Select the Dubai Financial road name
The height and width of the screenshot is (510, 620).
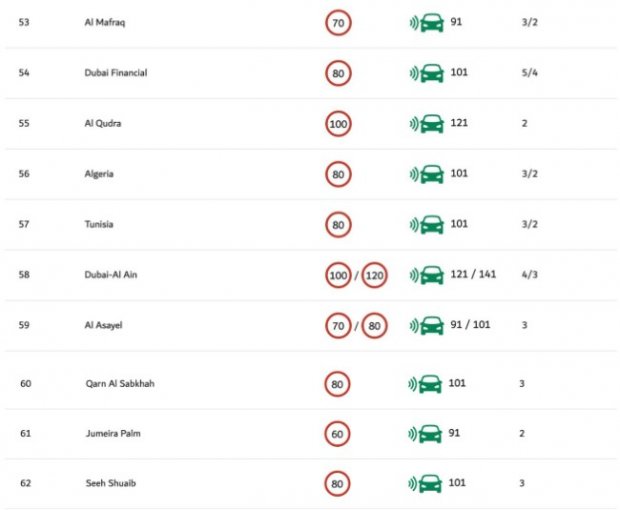[116, 73]
